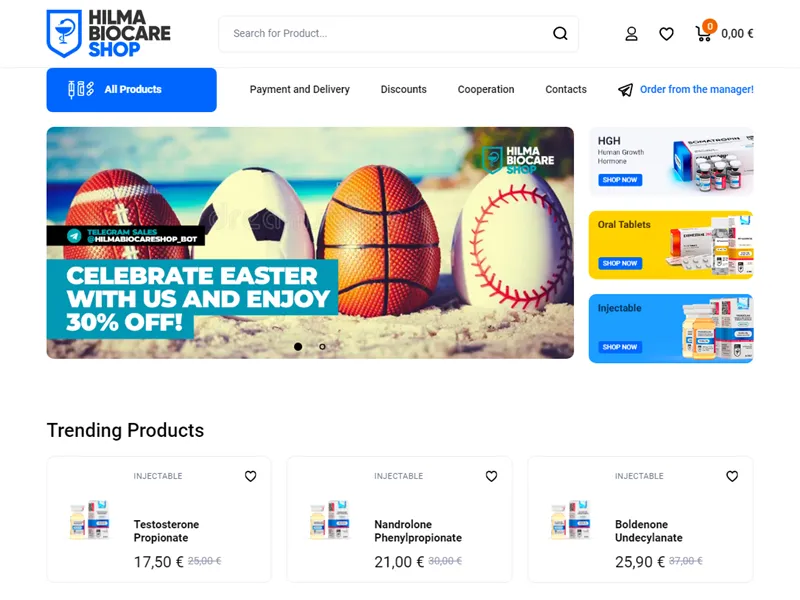The height and width of the screenshot is (600, 800).
Task: Open the Cooperation menu item
Action: [x=486, y=89]
